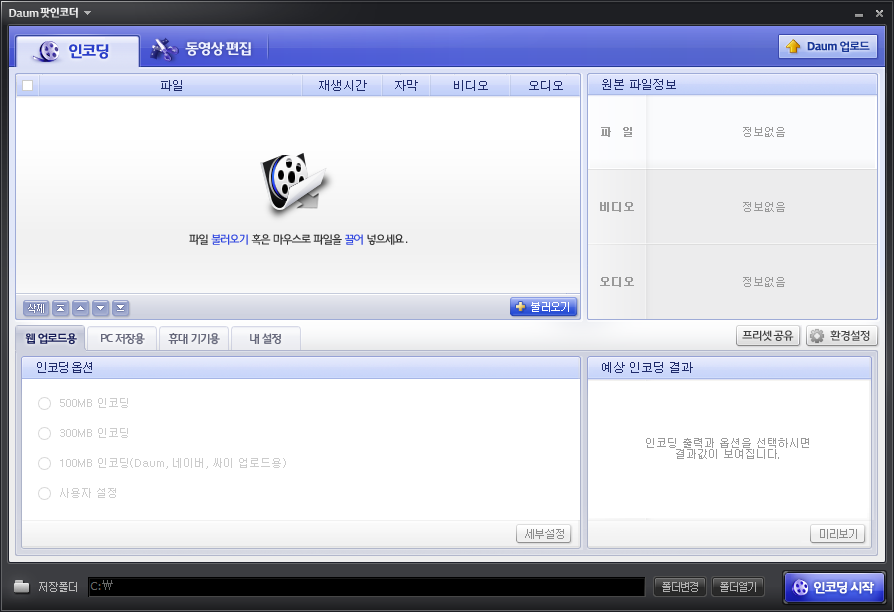Click the film reel drop icon
894x612 pixels.
click(x=294, y=184)
